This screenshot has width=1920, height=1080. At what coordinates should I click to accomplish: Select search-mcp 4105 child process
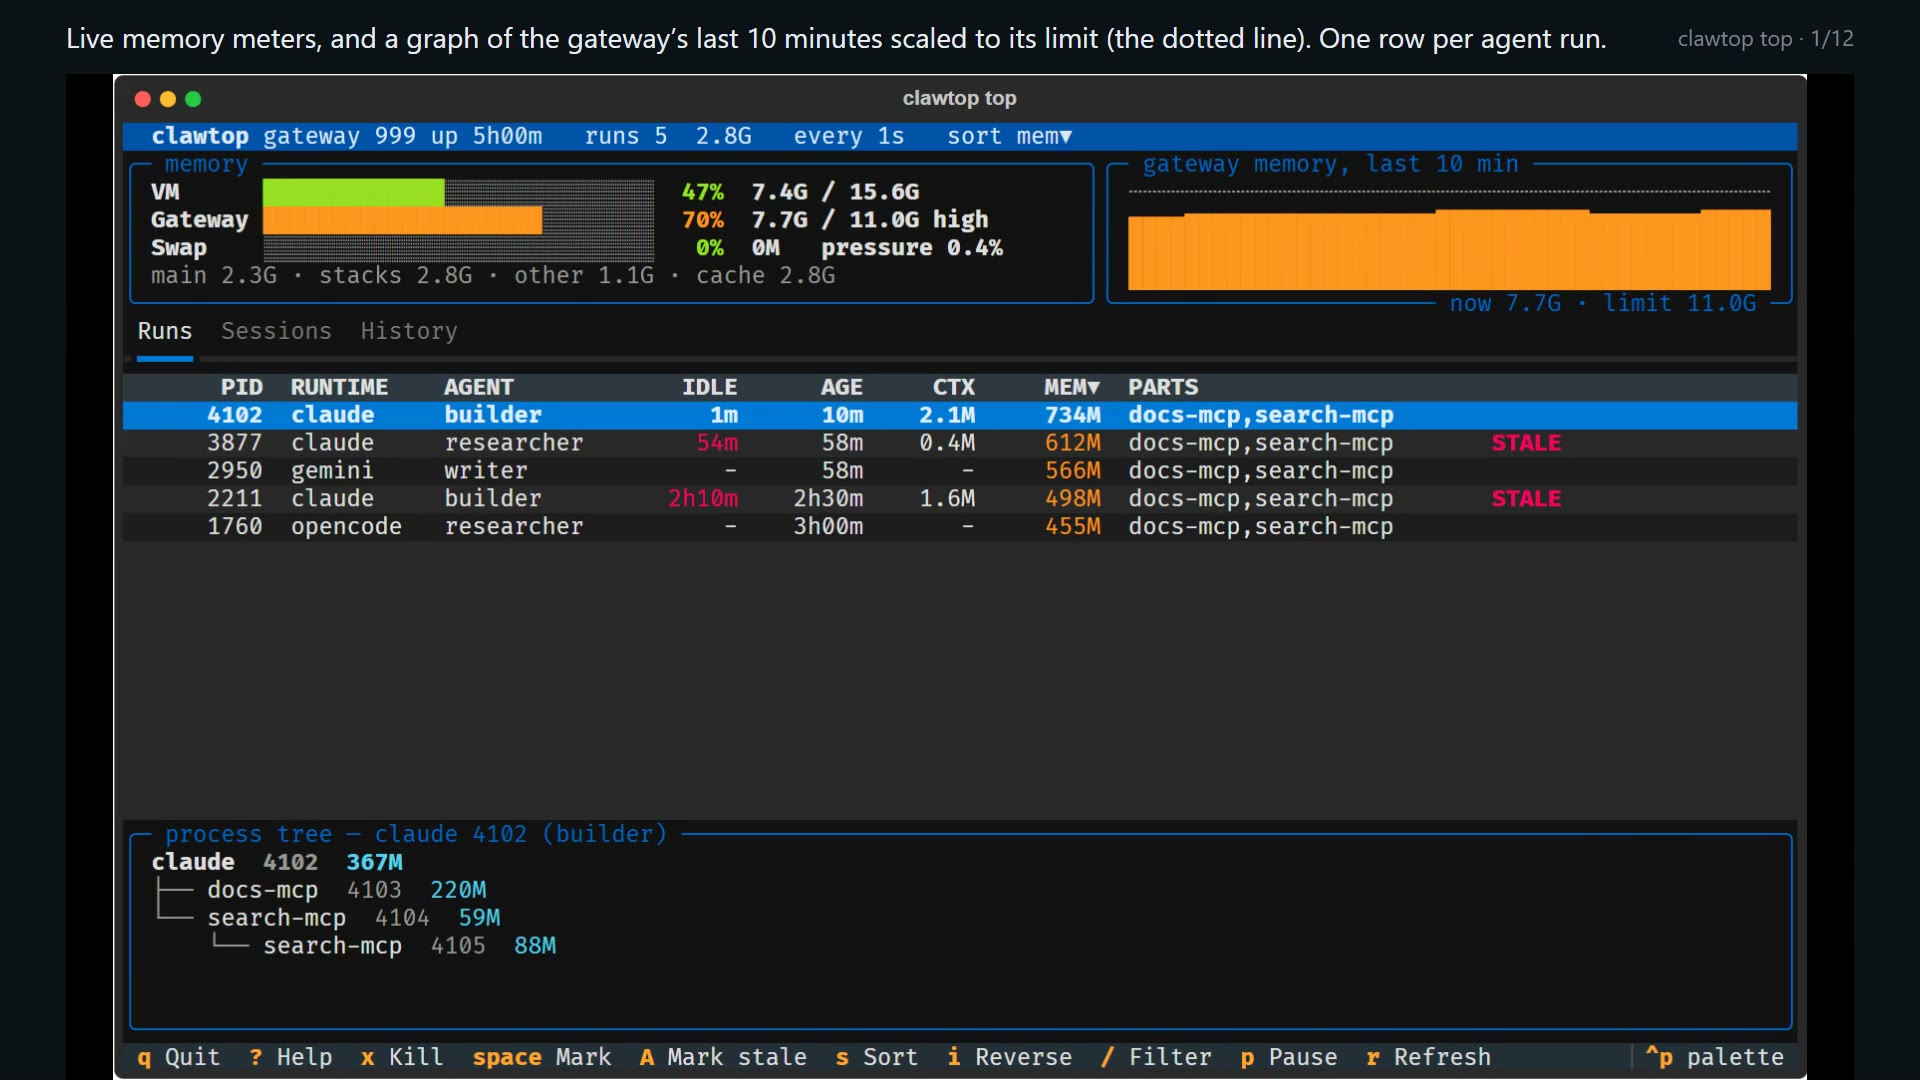pos(409,946)
